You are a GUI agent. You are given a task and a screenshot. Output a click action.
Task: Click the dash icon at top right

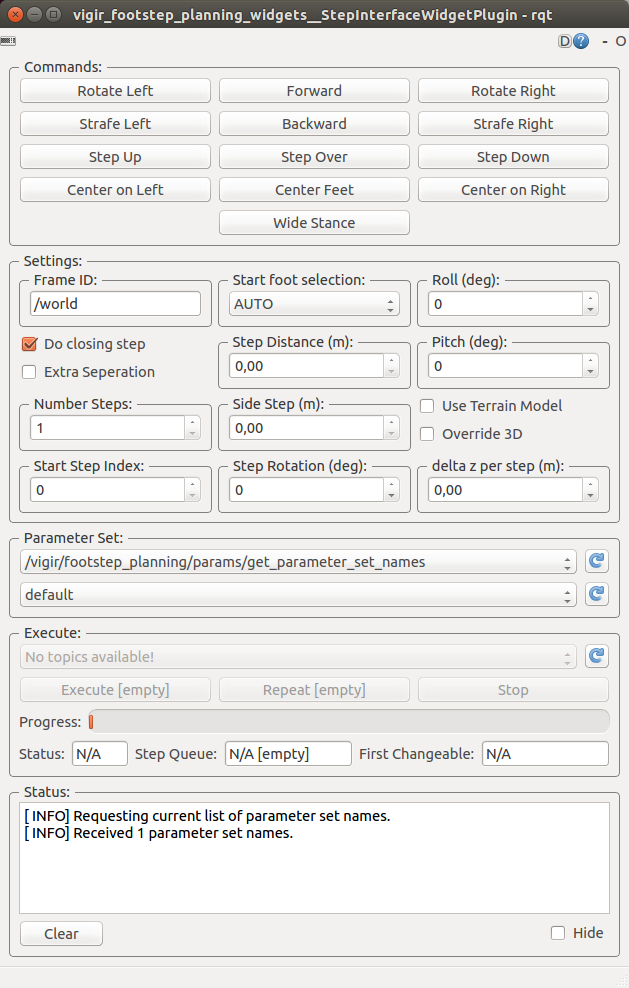click(605, 42)
